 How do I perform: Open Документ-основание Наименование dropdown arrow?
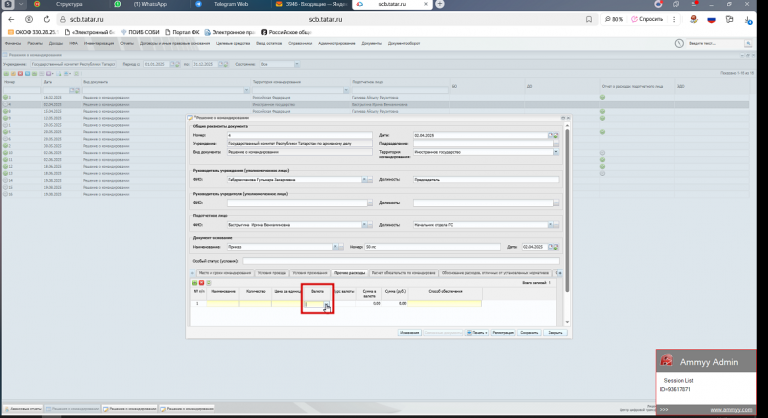pos(335,247)
